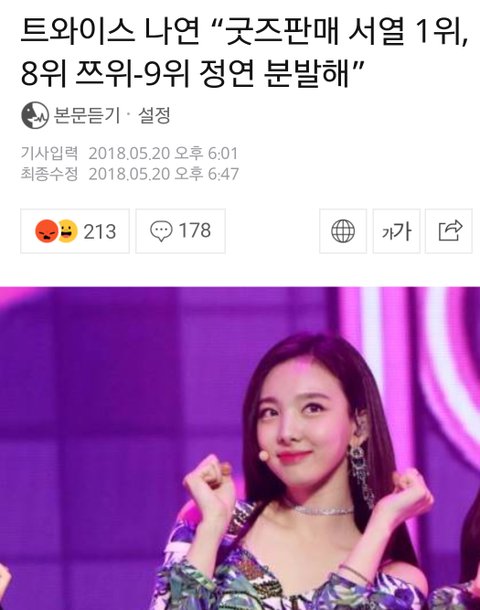Select the 오후 6:47 modified timestamp
Screen dimensions: 480x610
tap(207, 174)
